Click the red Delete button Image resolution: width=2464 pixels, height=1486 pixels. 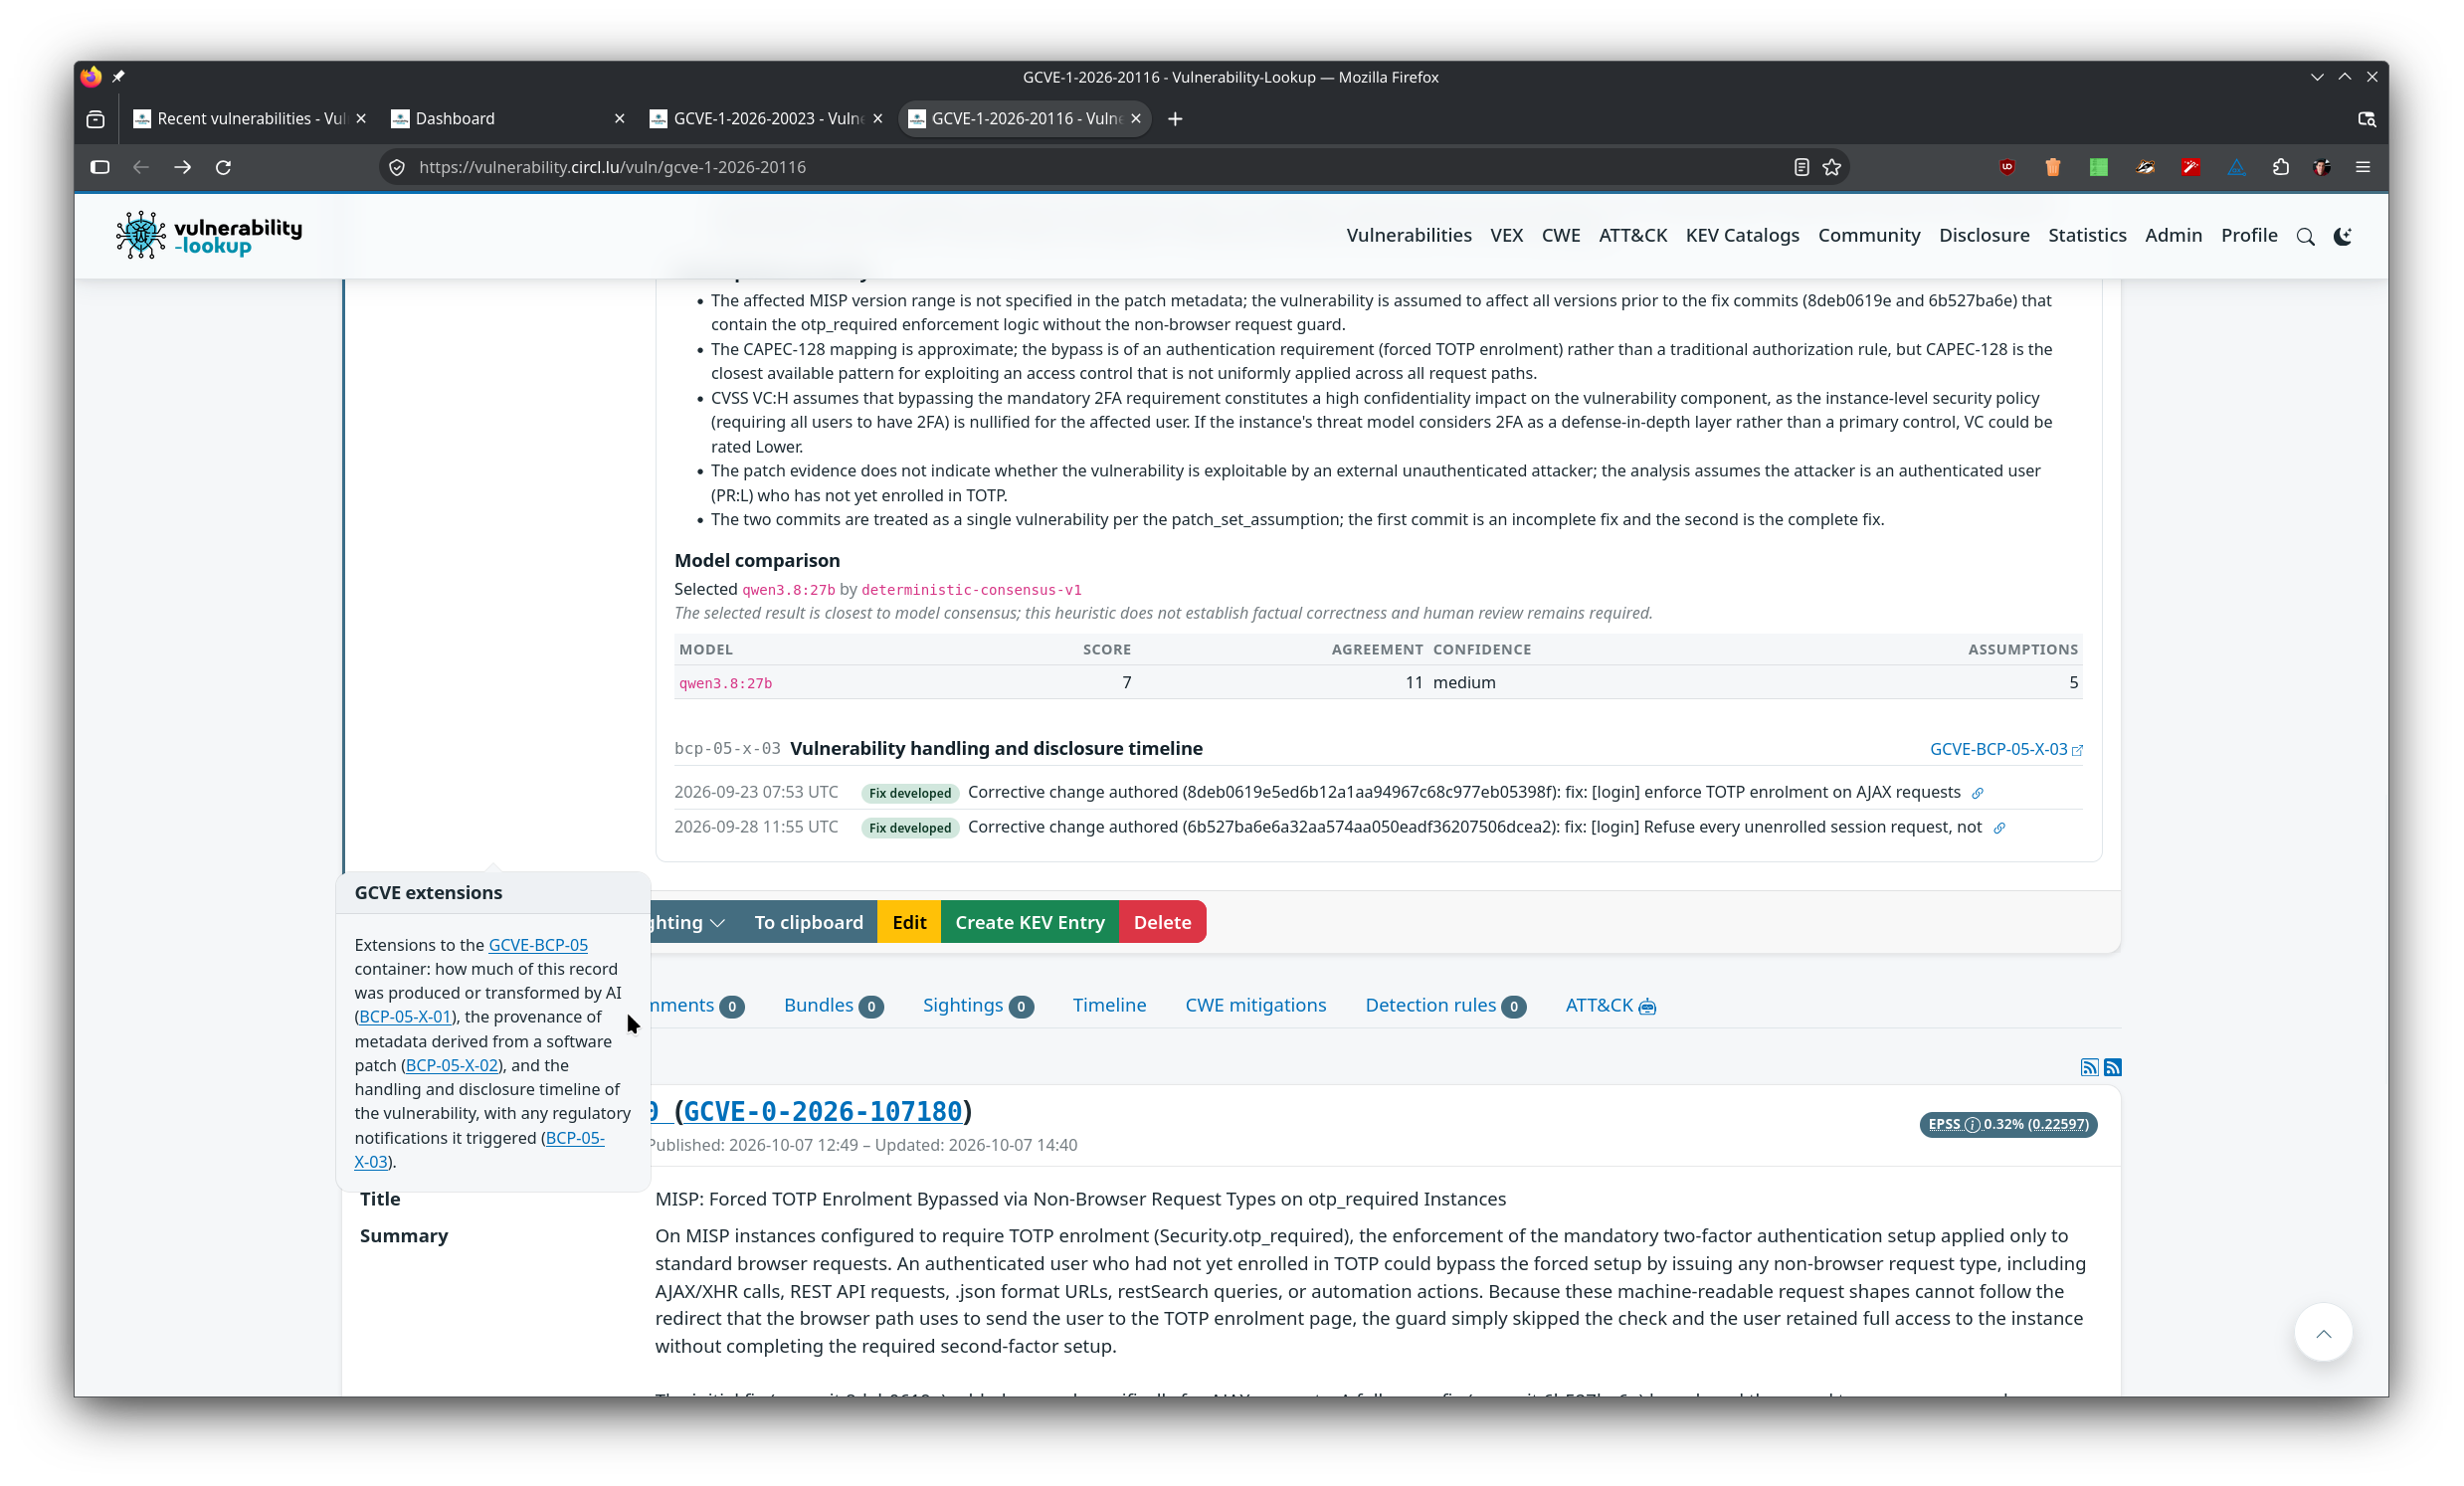[1162, 922]
